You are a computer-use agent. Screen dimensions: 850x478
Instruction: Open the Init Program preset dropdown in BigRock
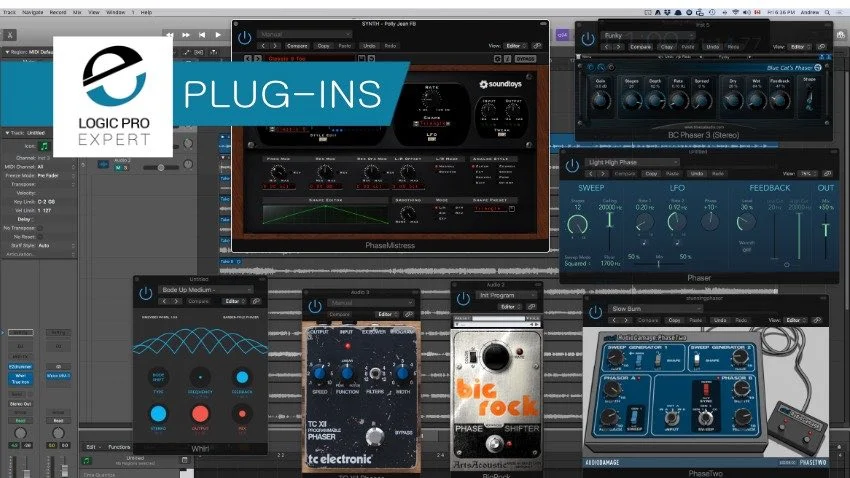pyautogui.click(x=506, y=295)
